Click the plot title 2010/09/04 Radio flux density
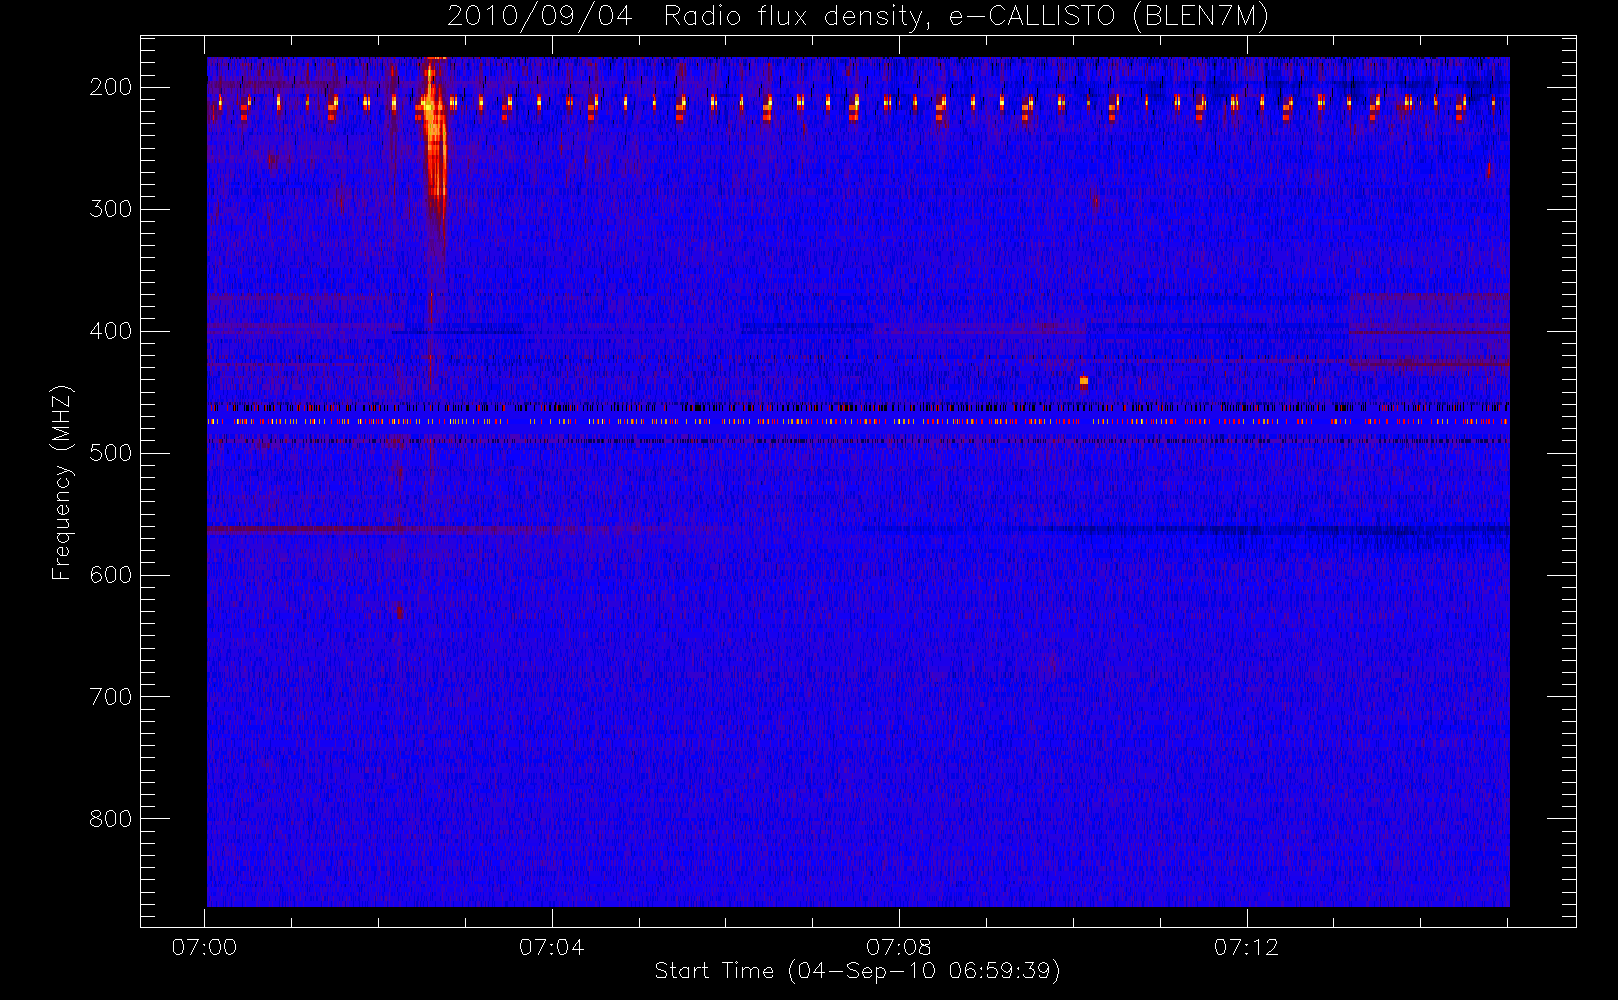 tap(858, 17)
